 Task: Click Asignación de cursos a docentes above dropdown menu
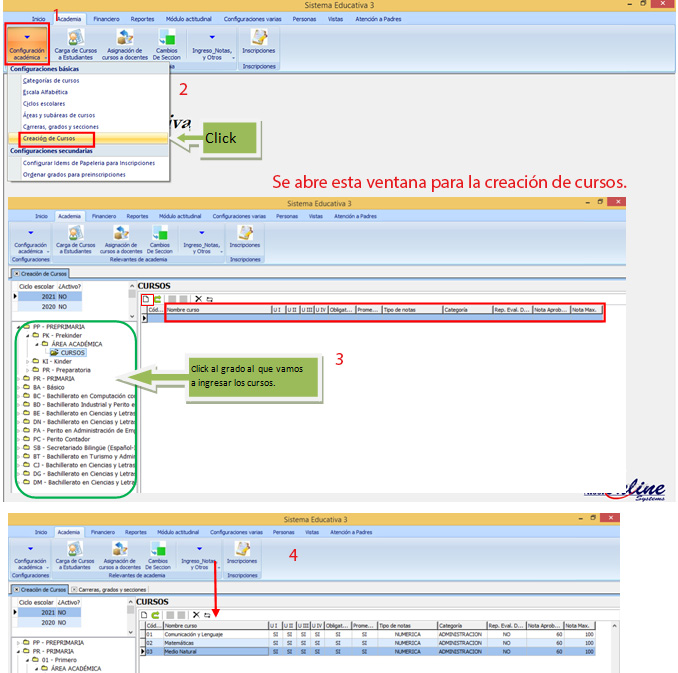tap(122, 46)
